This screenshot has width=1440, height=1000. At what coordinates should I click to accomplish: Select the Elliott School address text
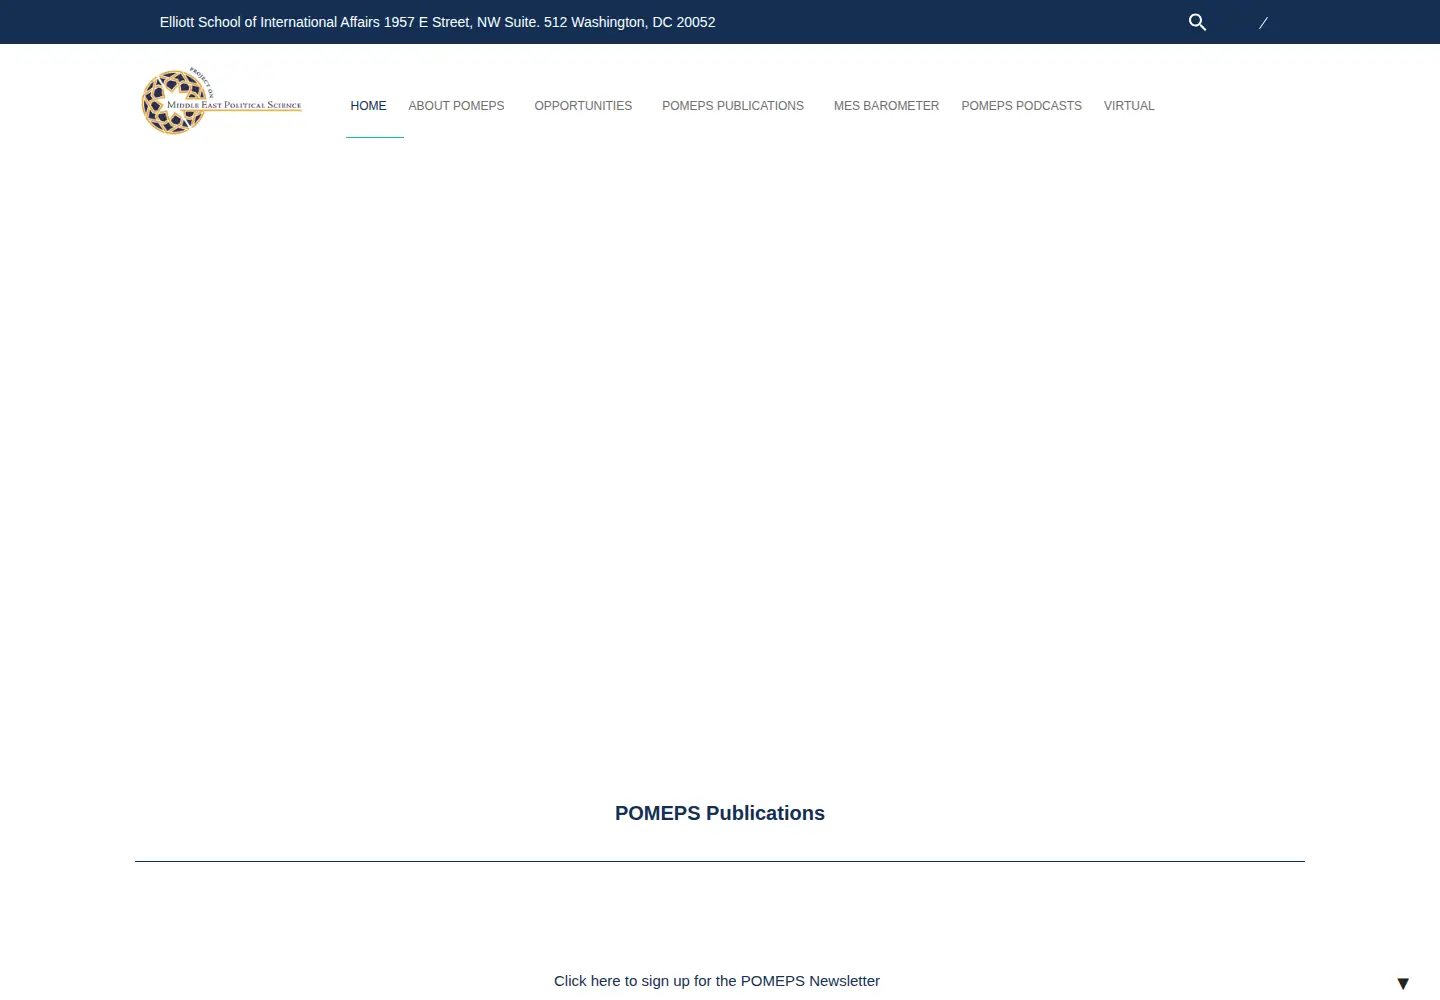[437, 22]
